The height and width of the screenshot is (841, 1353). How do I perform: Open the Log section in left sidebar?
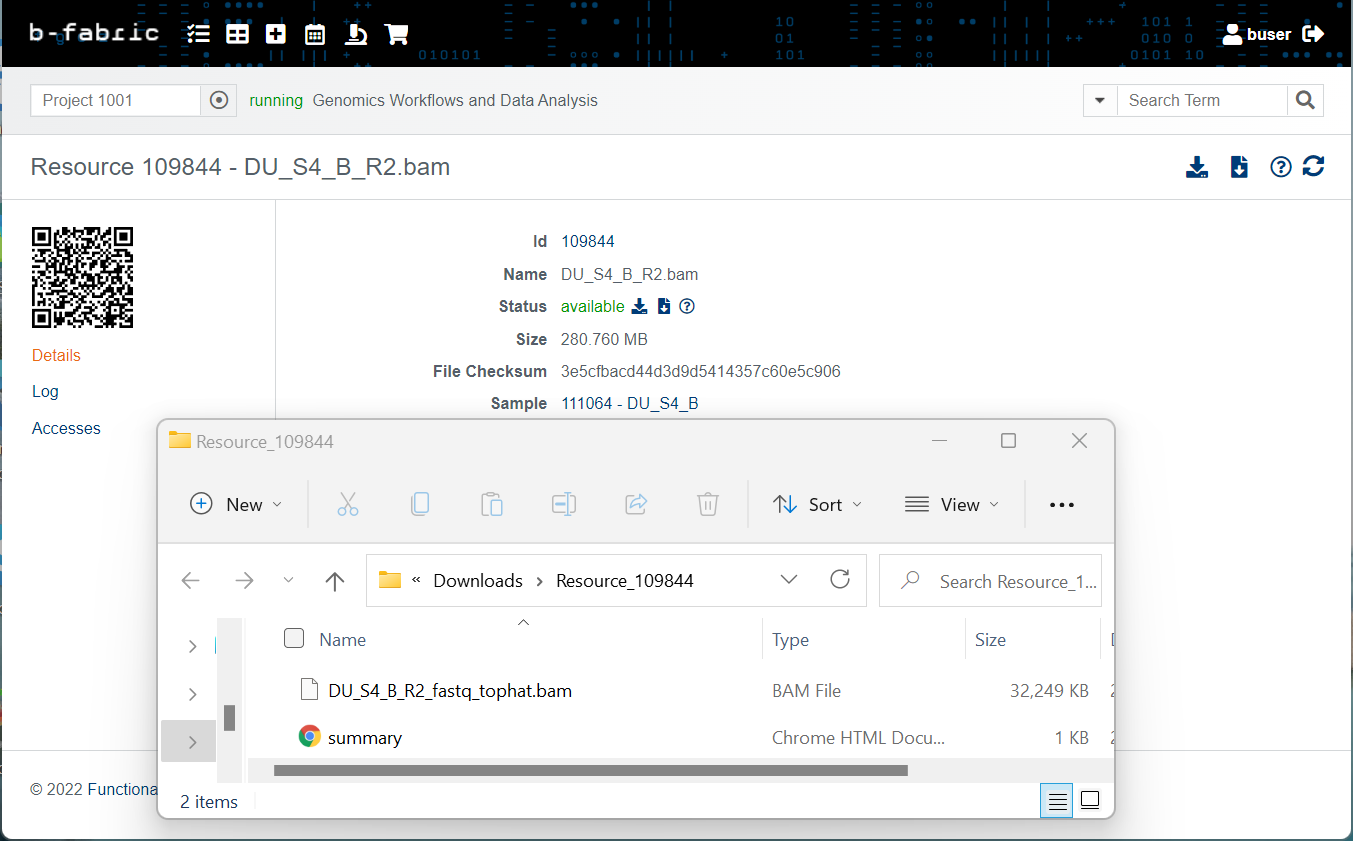[45, 392]
